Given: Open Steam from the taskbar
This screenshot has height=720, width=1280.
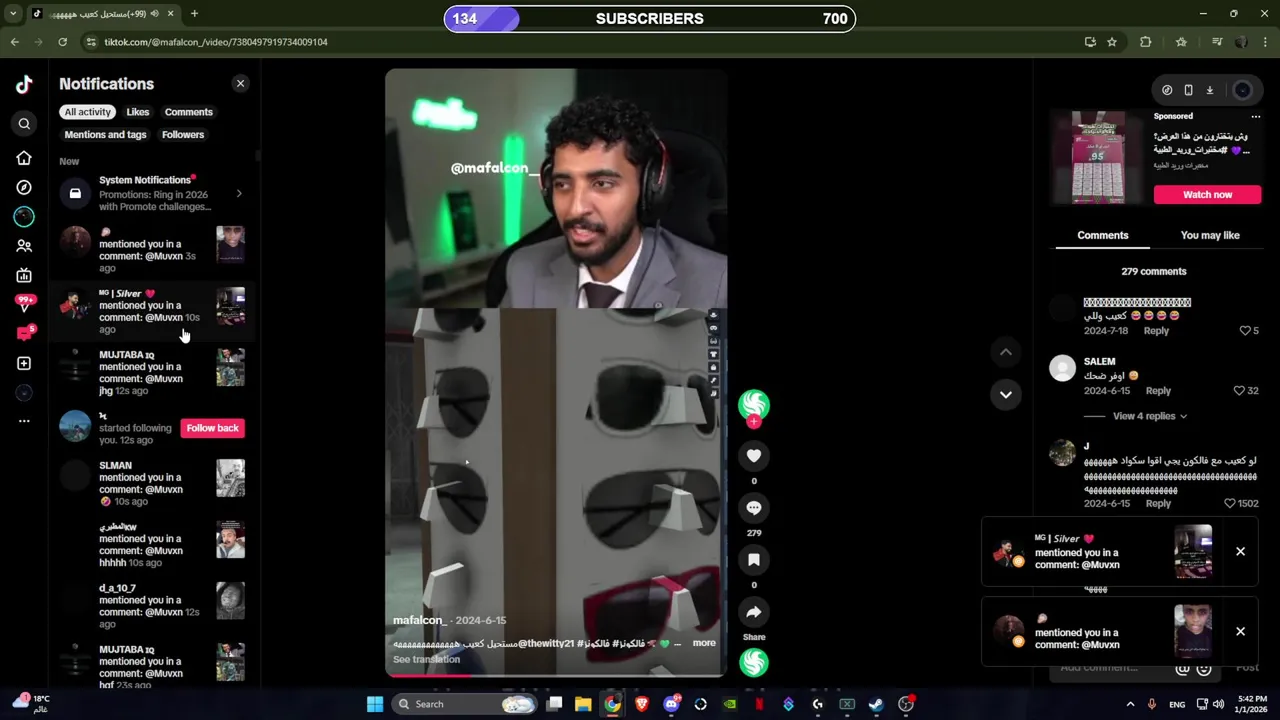Looking at the screenshot, I should tap(876, 704).
